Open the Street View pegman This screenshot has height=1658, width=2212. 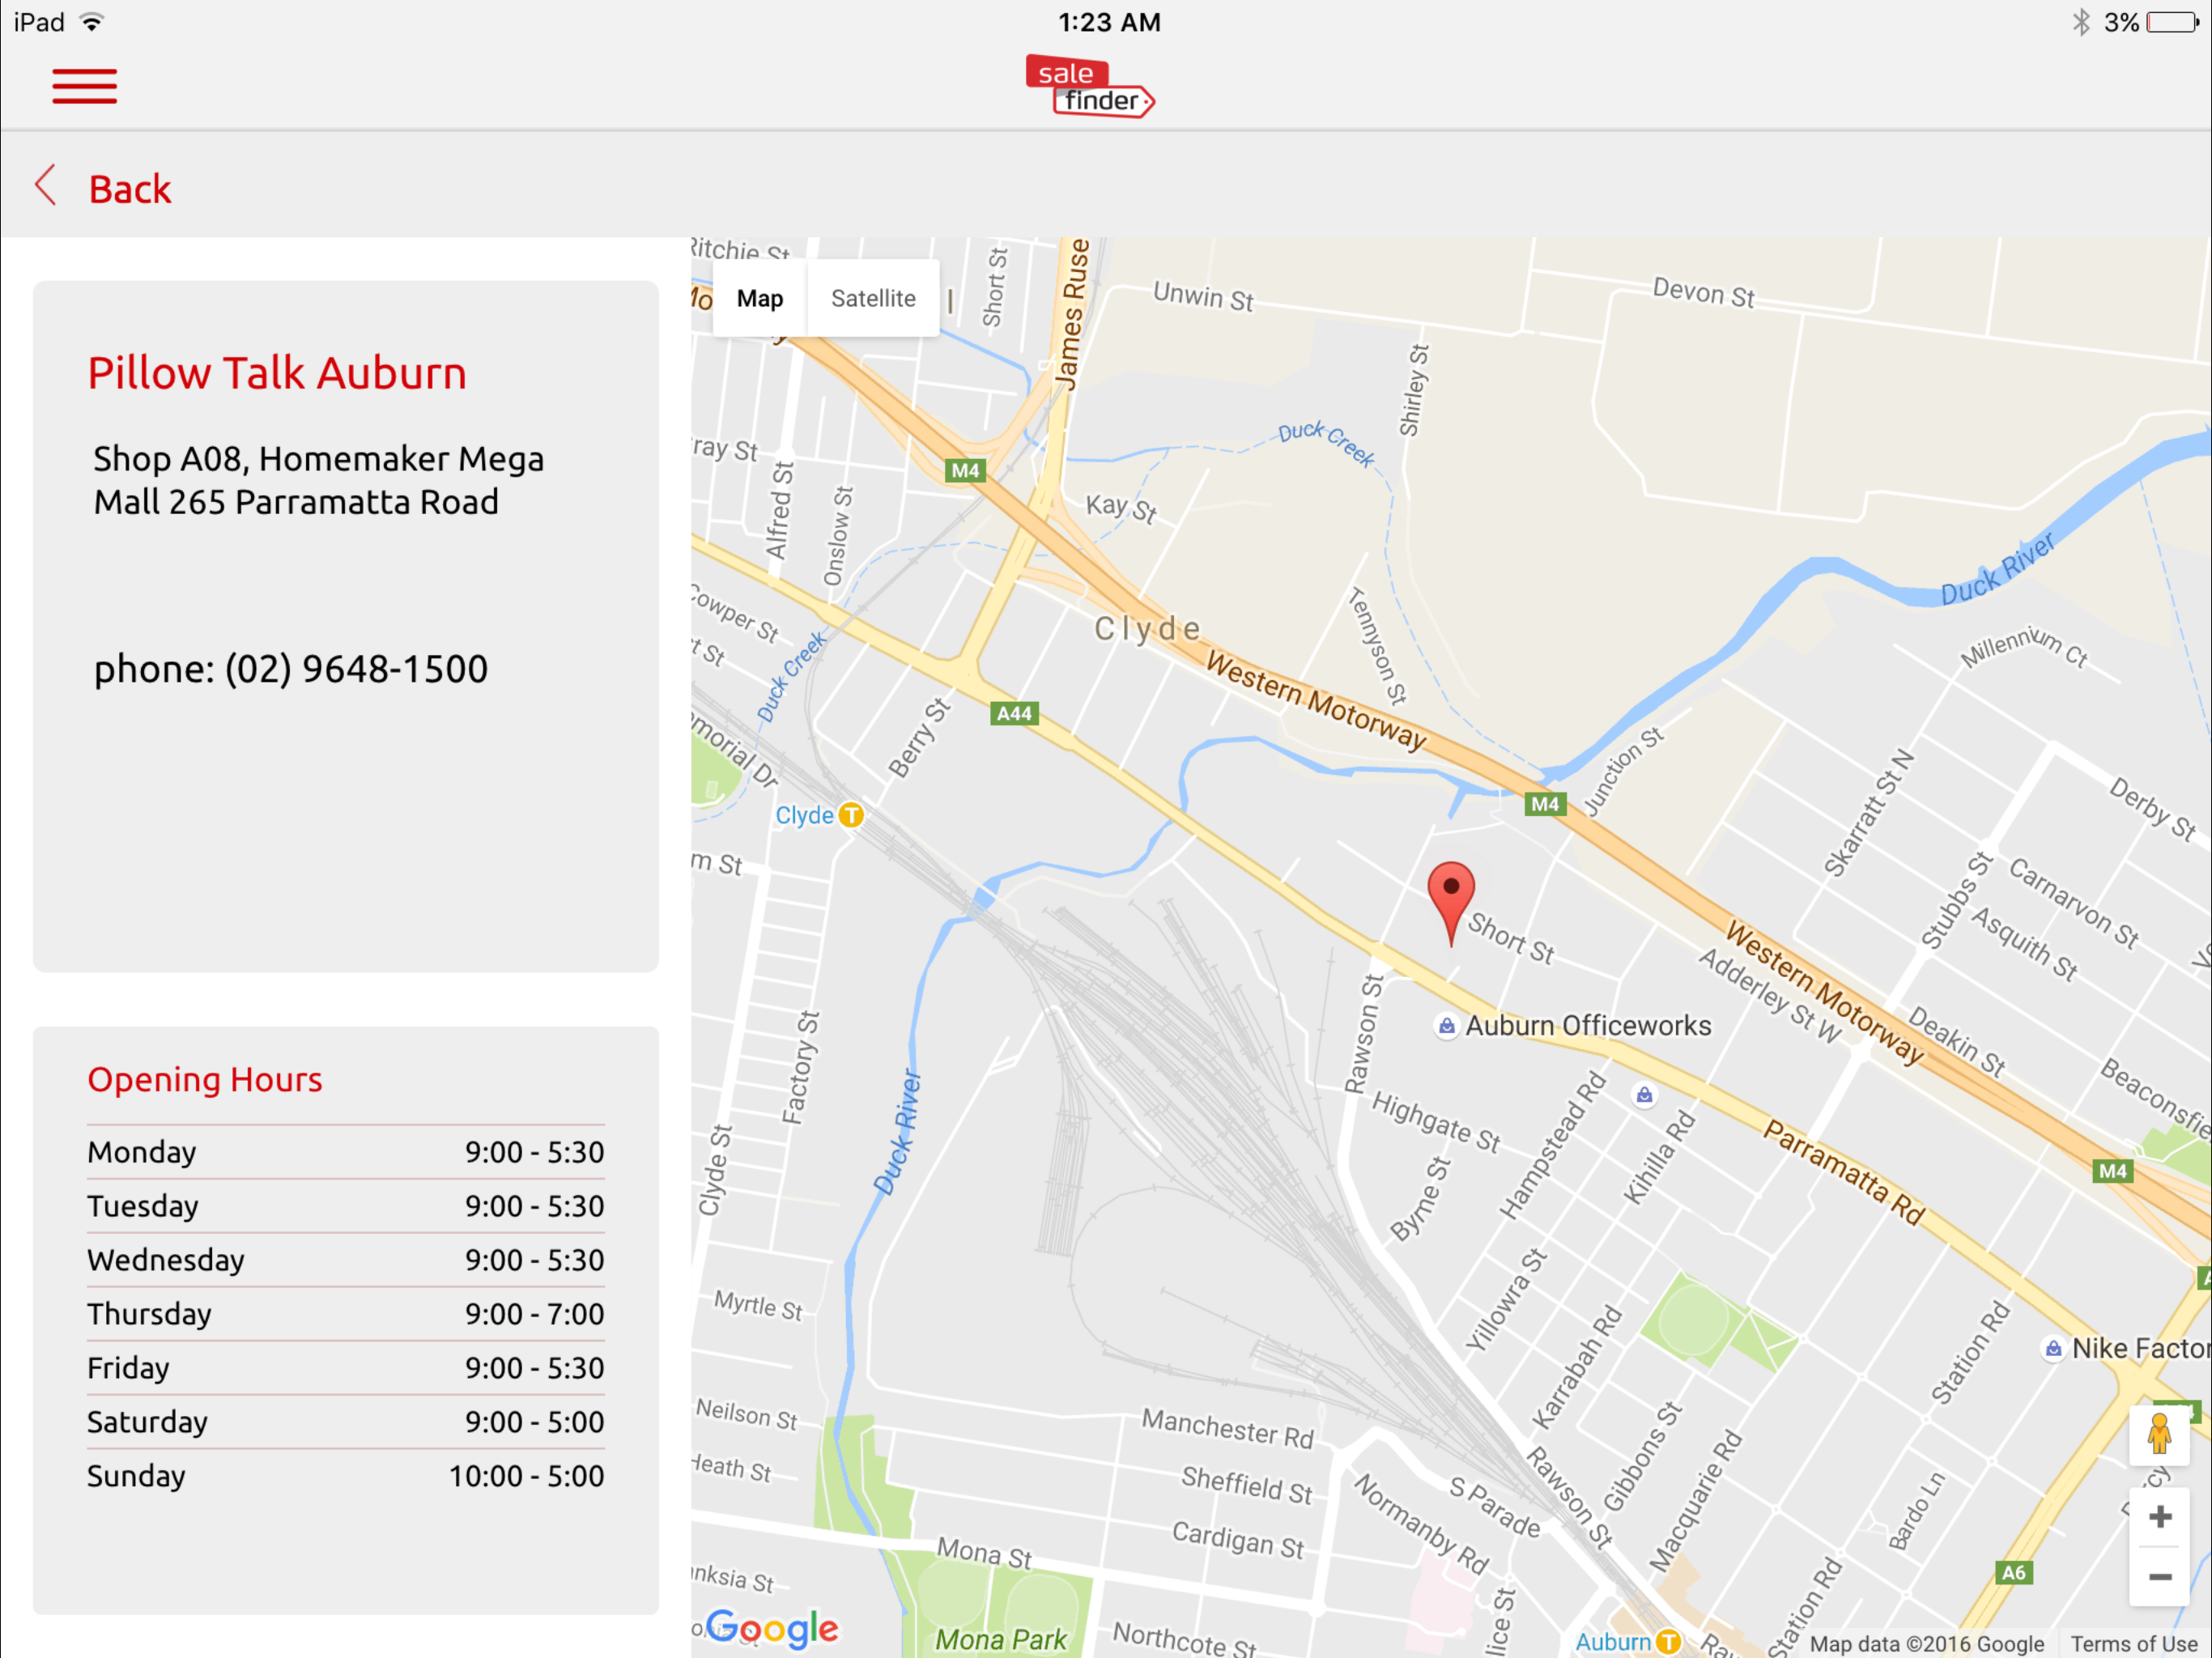click(x=2159, y=1437)
